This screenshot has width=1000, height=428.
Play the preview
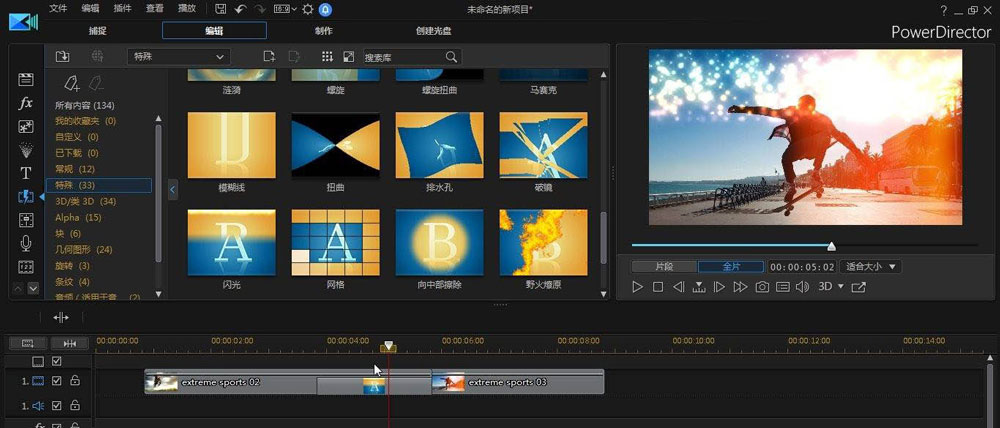coord(637,287)
